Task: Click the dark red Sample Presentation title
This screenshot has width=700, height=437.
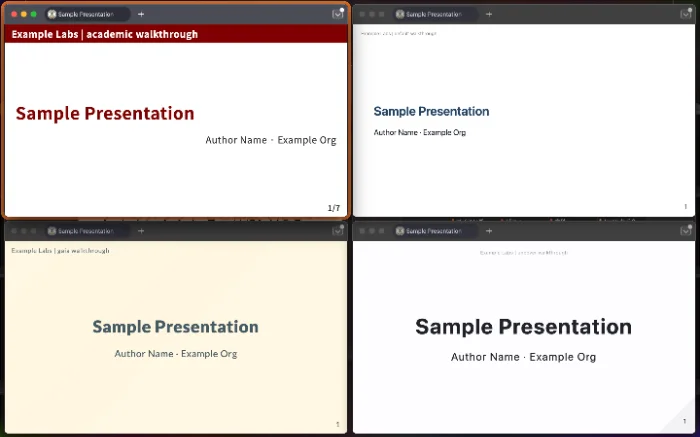Action: coord(105,114)
